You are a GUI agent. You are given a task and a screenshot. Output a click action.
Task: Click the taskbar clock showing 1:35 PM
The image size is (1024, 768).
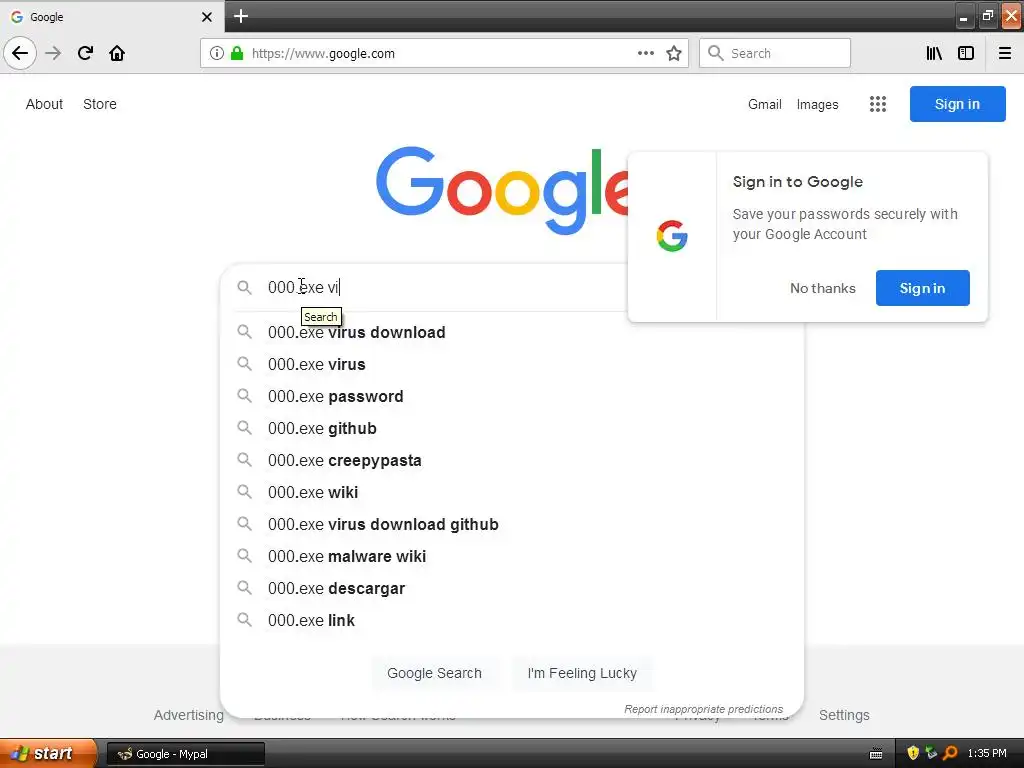[x=987, y=754]
